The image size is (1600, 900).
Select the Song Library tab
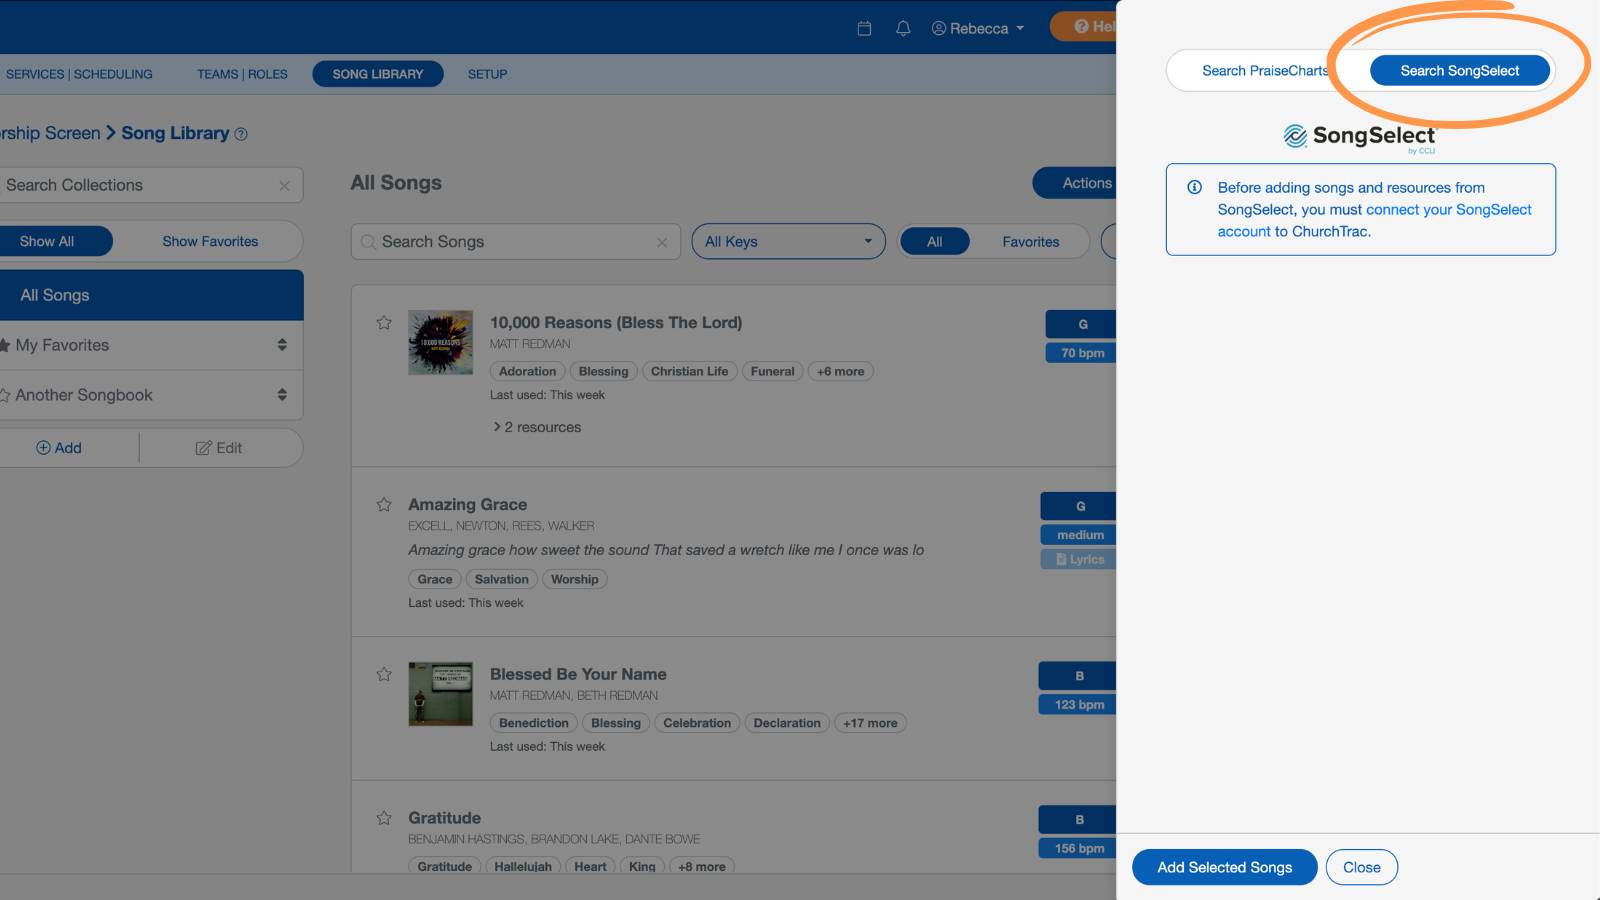[378, 74]
